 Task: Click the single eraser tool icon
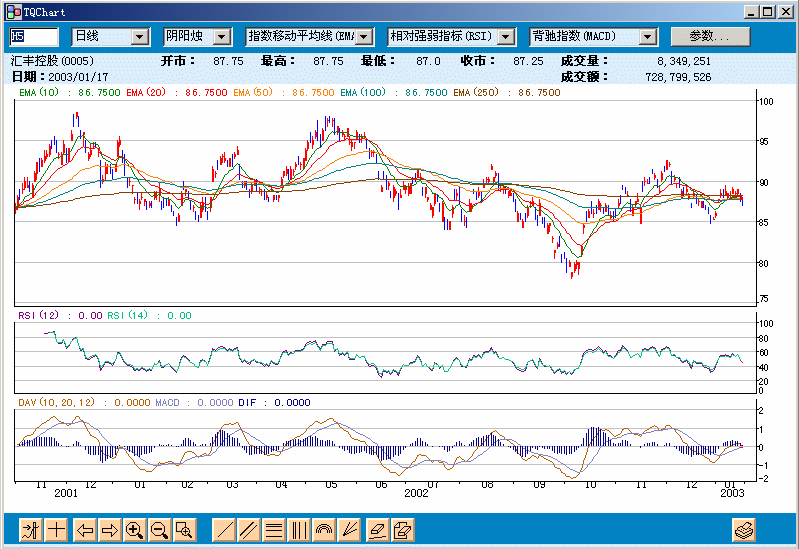[x=378, y=530]
